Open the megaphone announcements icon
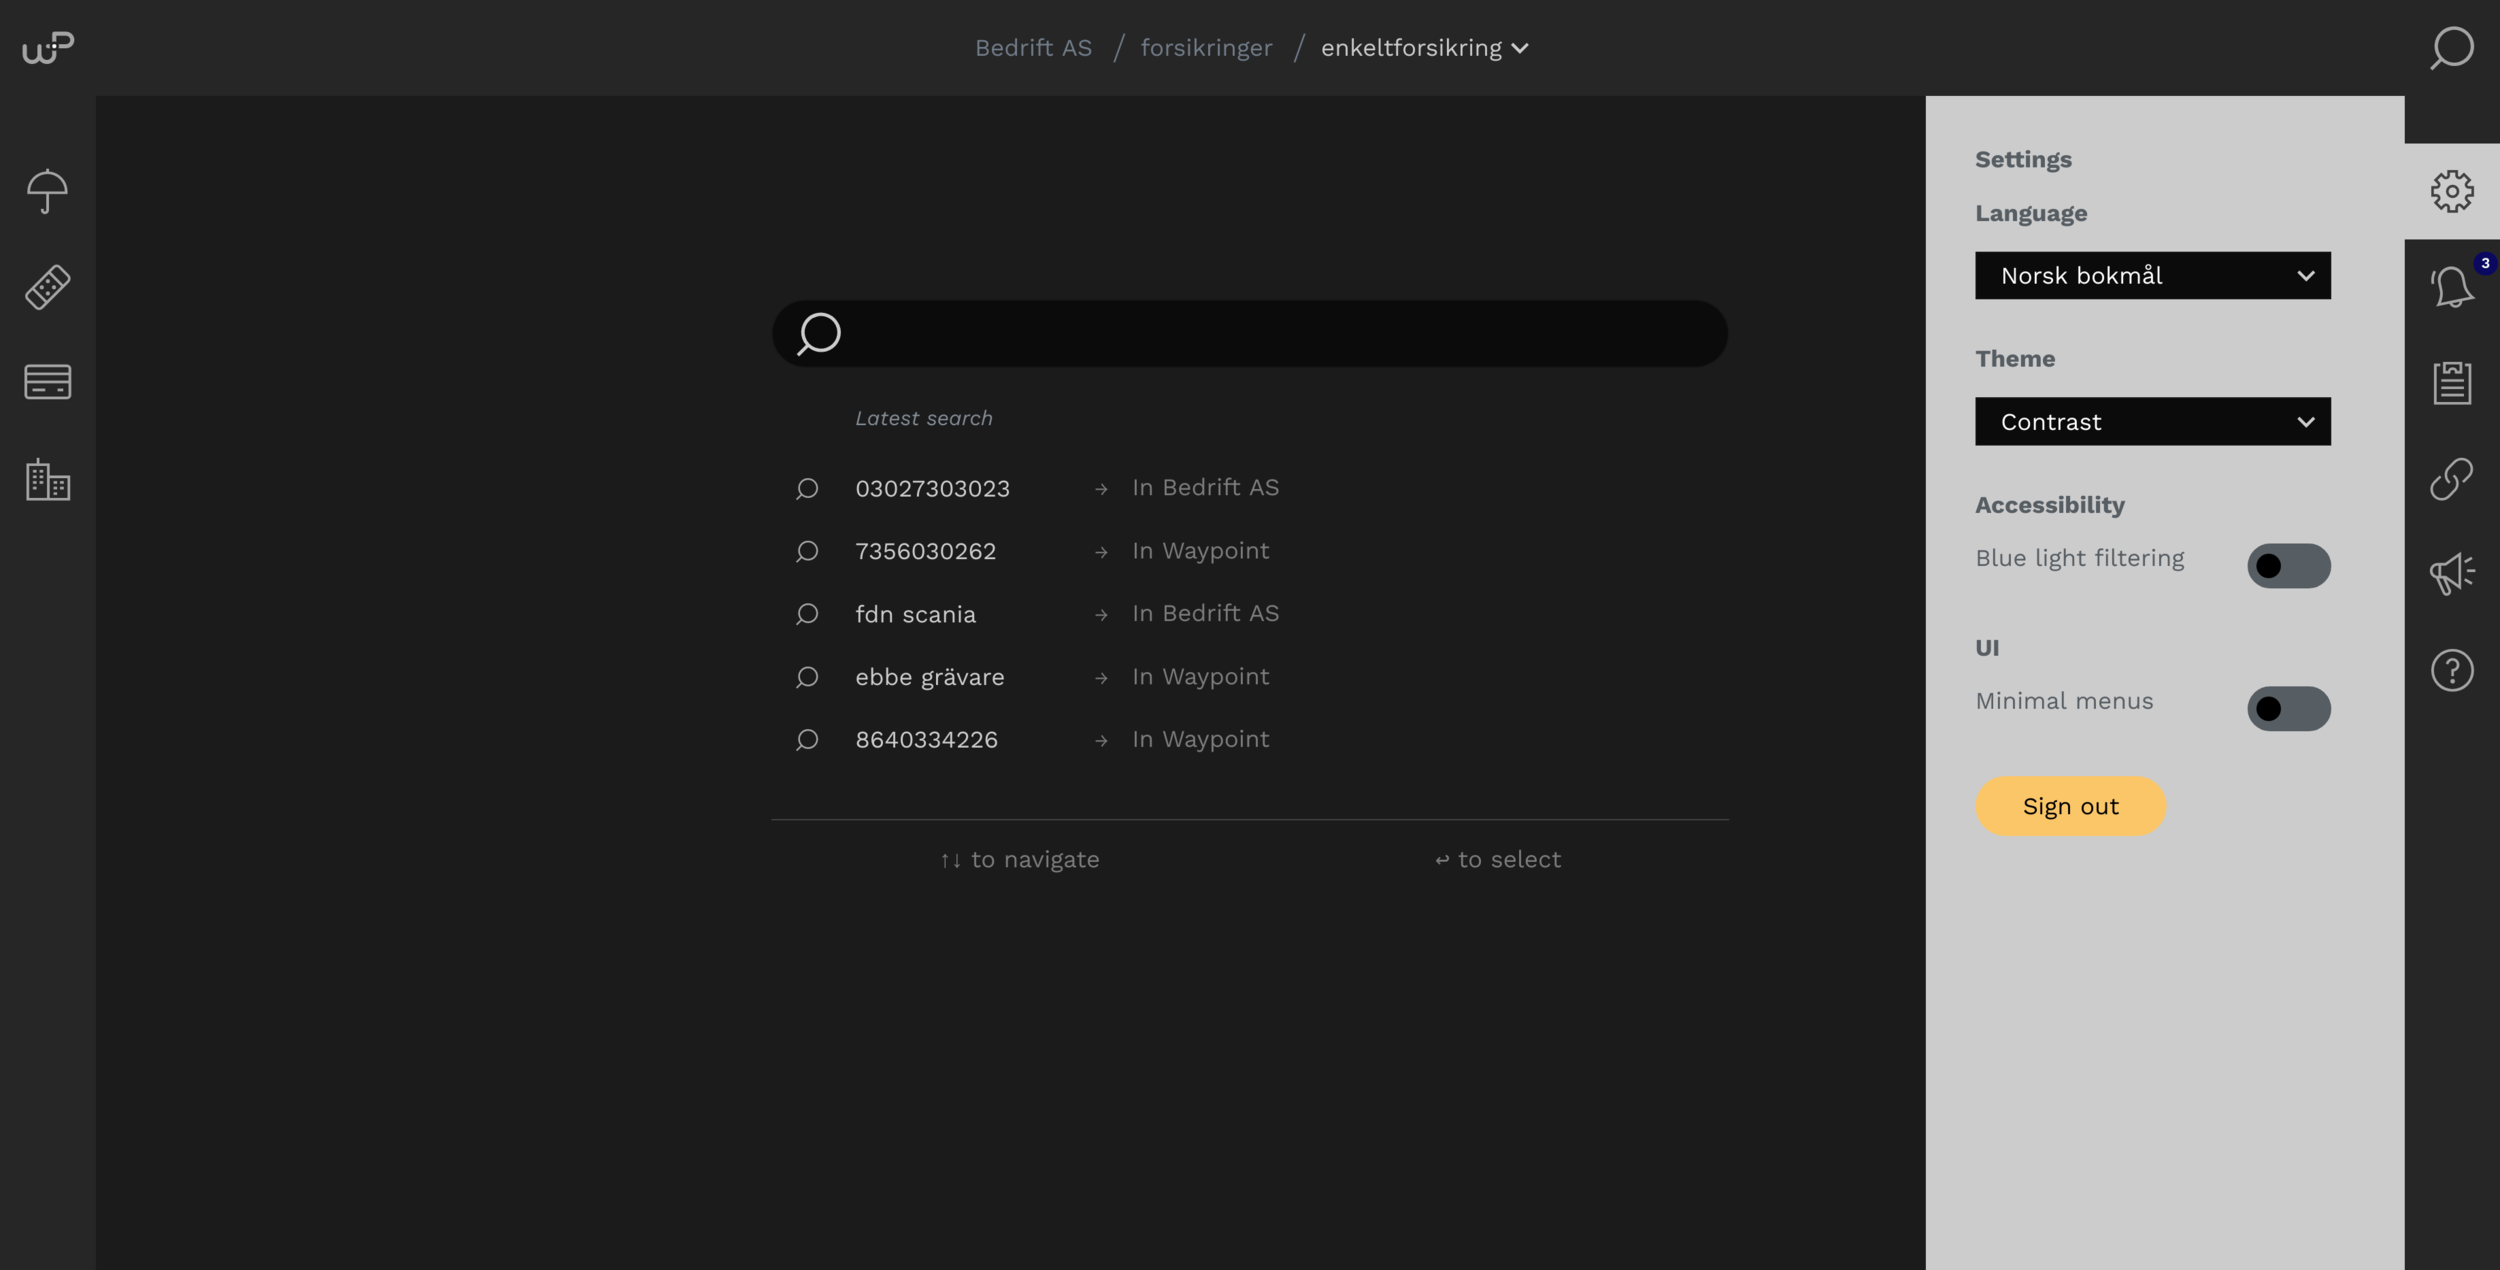The width and height of the screenshot is (2500, 1270). [x=2451, y=574]
